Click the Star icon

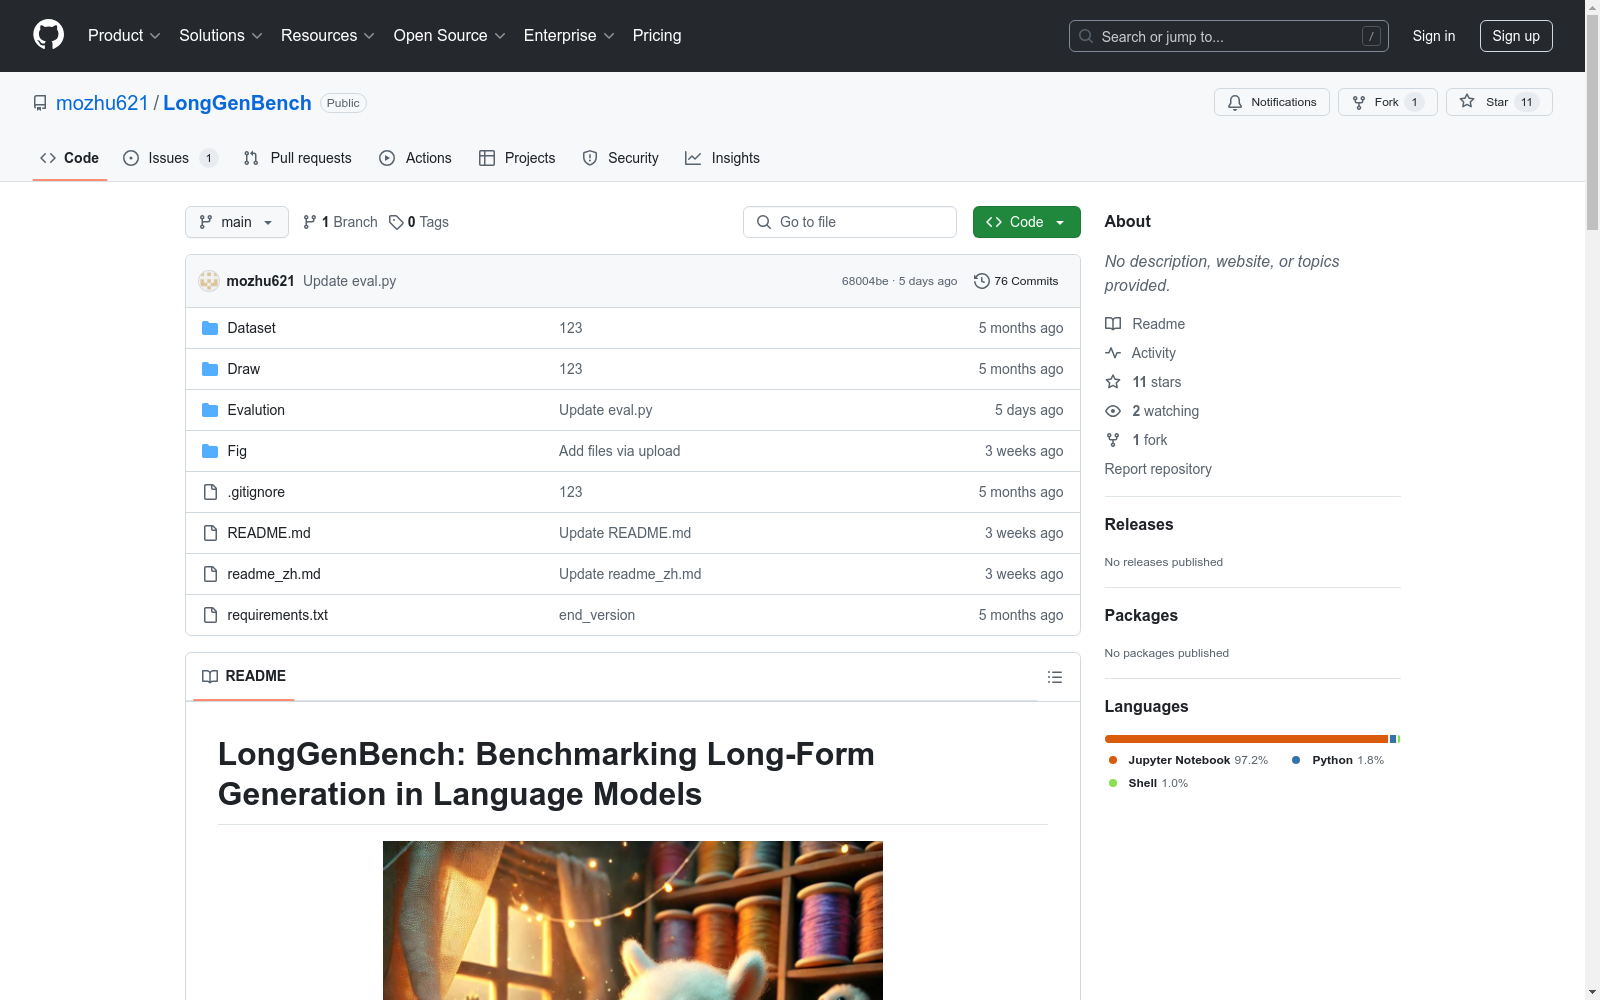[x=1467, y=101]
